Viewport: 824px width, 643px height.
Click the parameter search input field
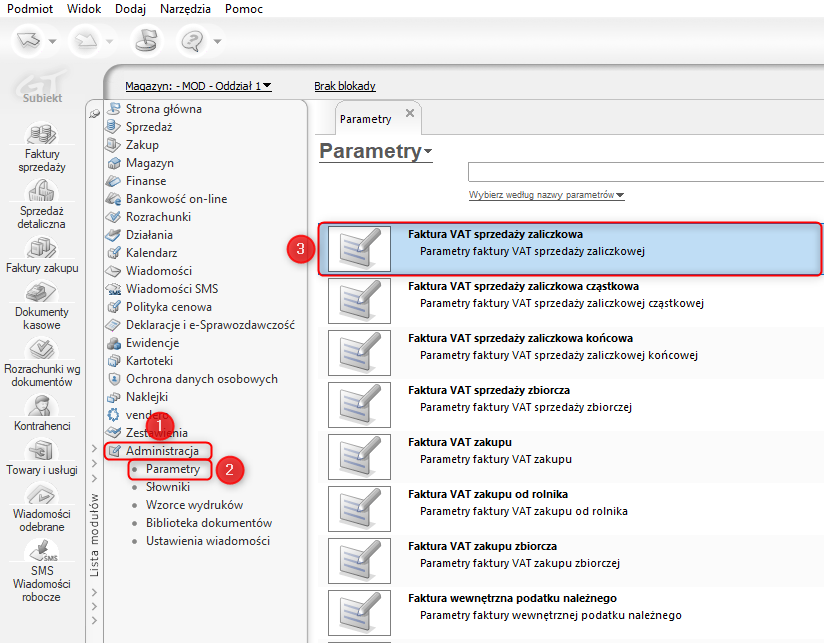tap(646, 172)
